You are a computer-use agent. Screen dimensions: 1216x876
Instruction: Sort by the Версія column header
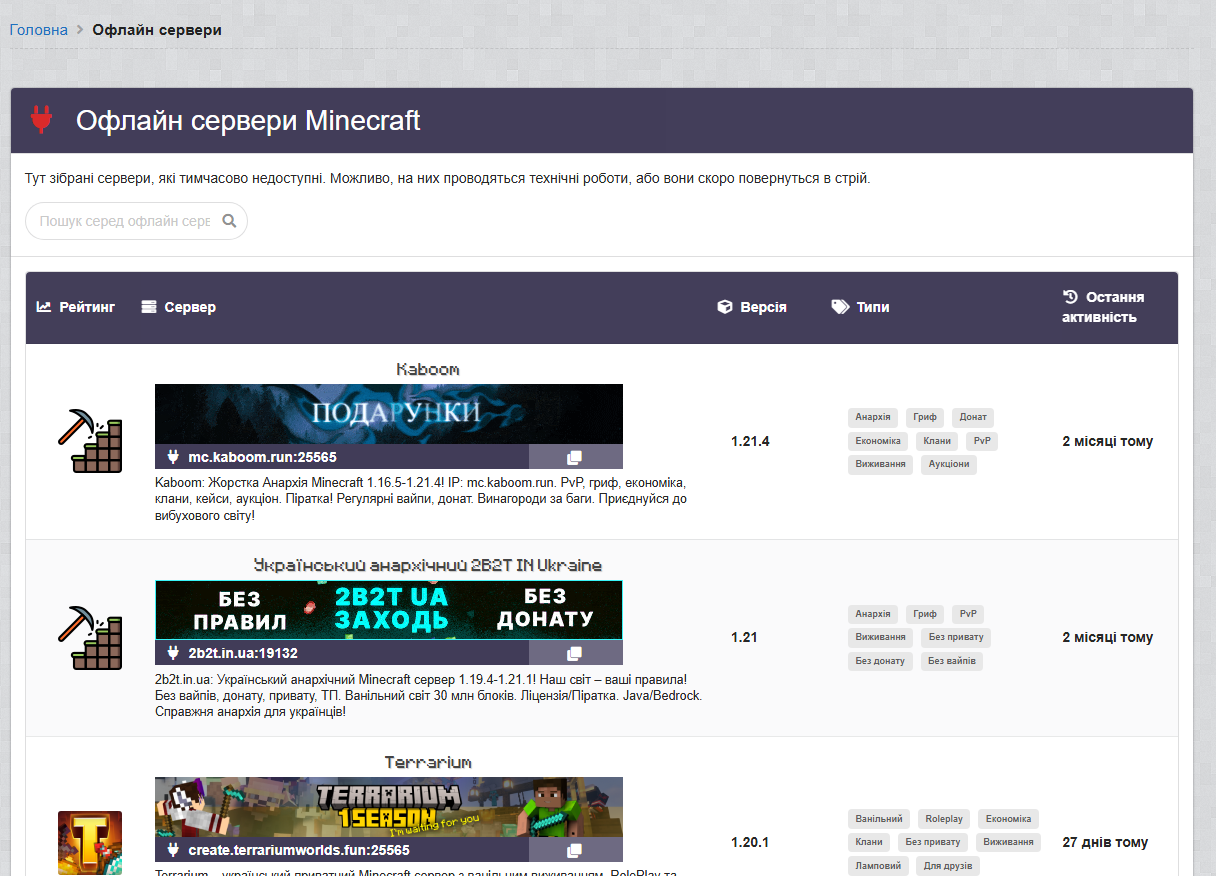[x=752, y=307]
